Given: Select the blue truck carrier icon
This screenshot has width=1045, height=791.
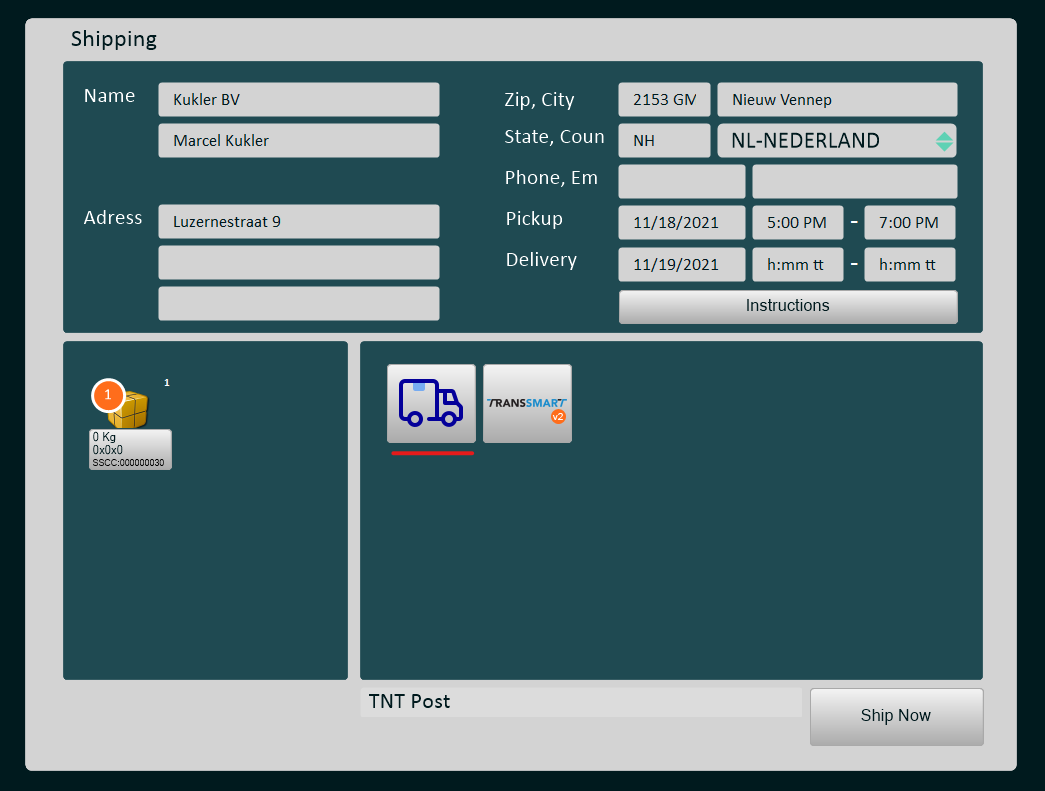Looking at the screenshot, I should point(431,403).
